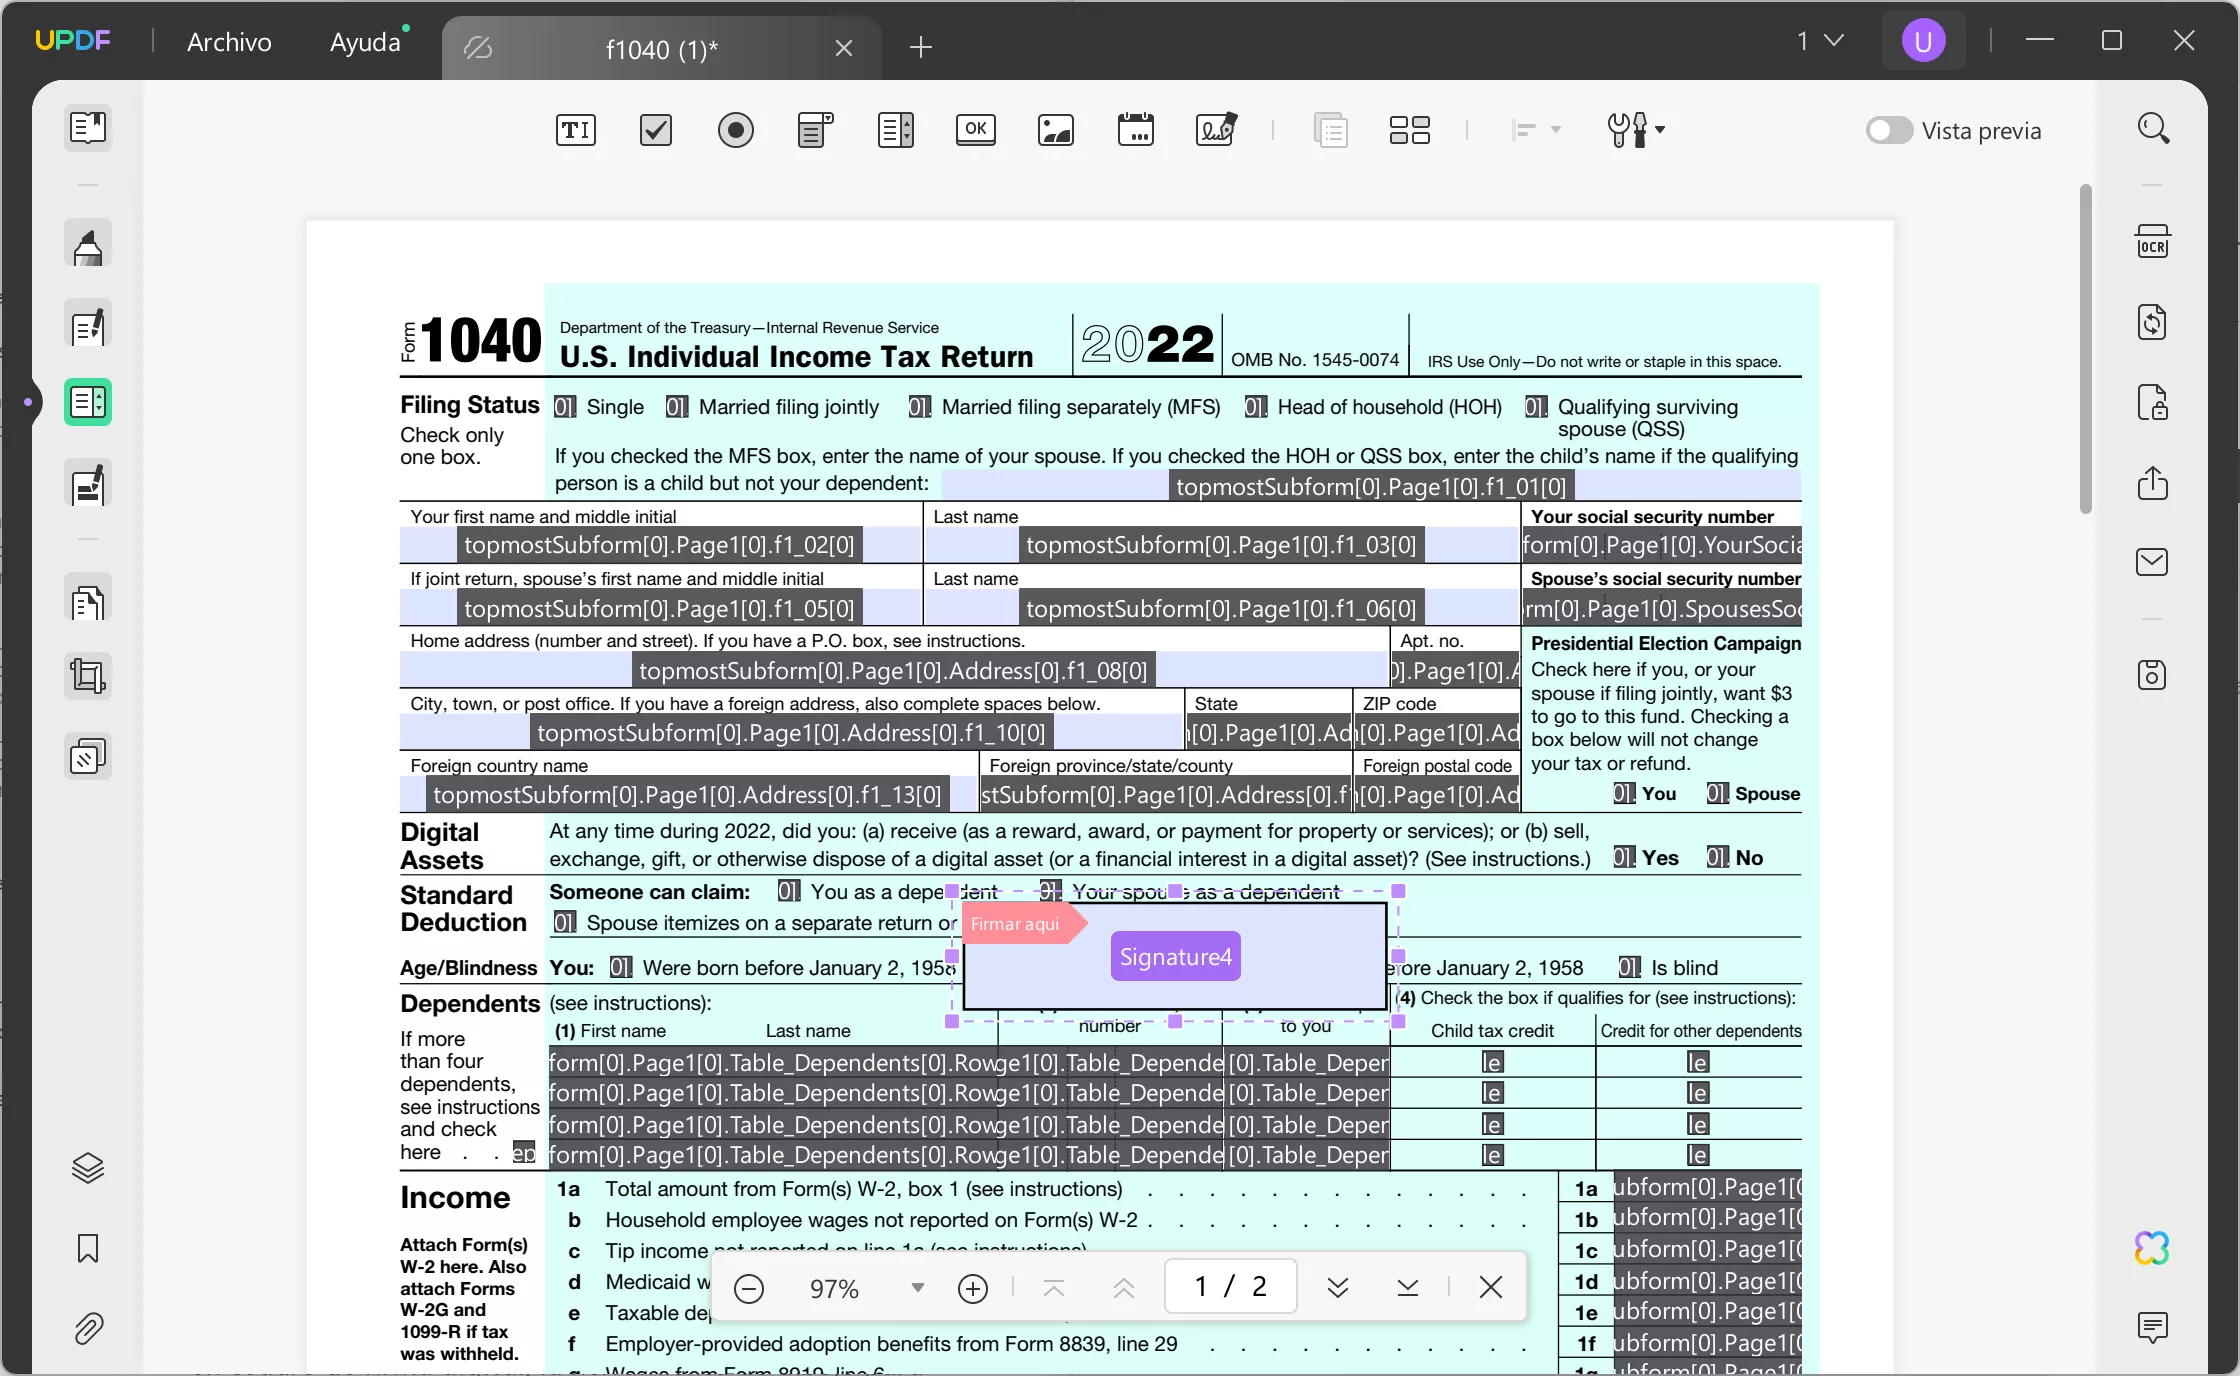Open the form tools wrench dropdown
This screenshot has height=1376, width=2240.
click(x=1636, y=130)
